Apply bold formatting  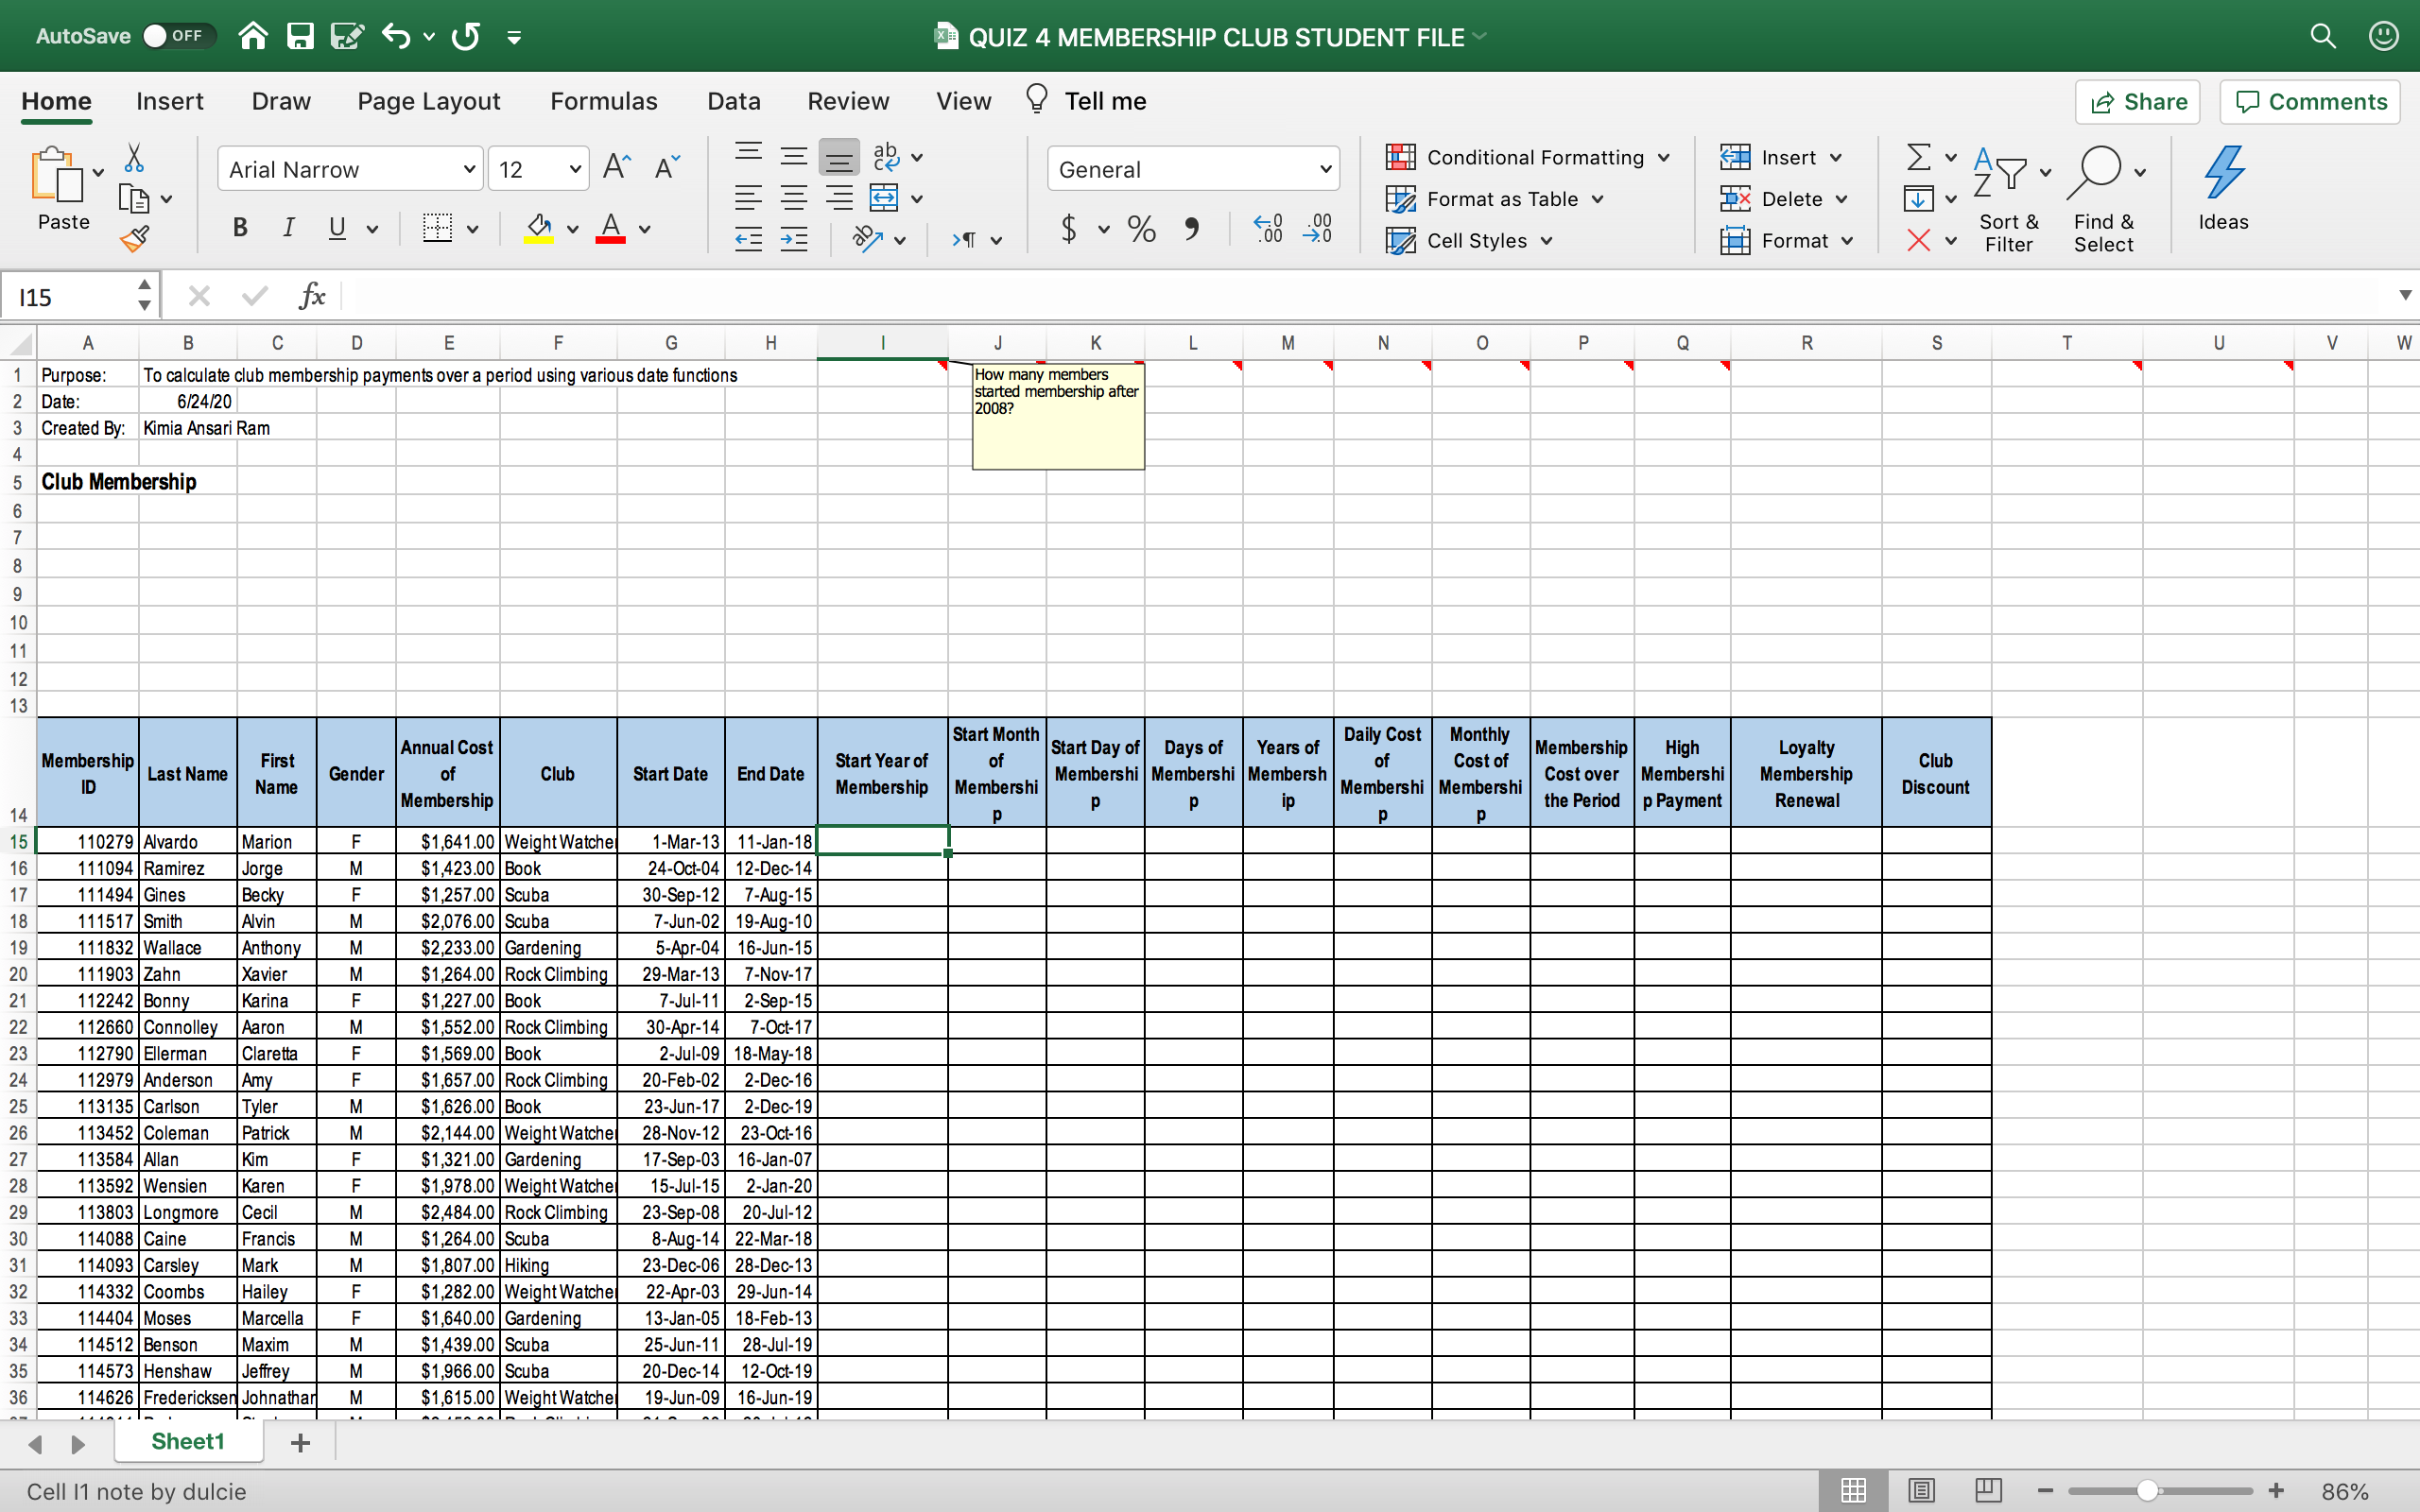coord(239,228)
